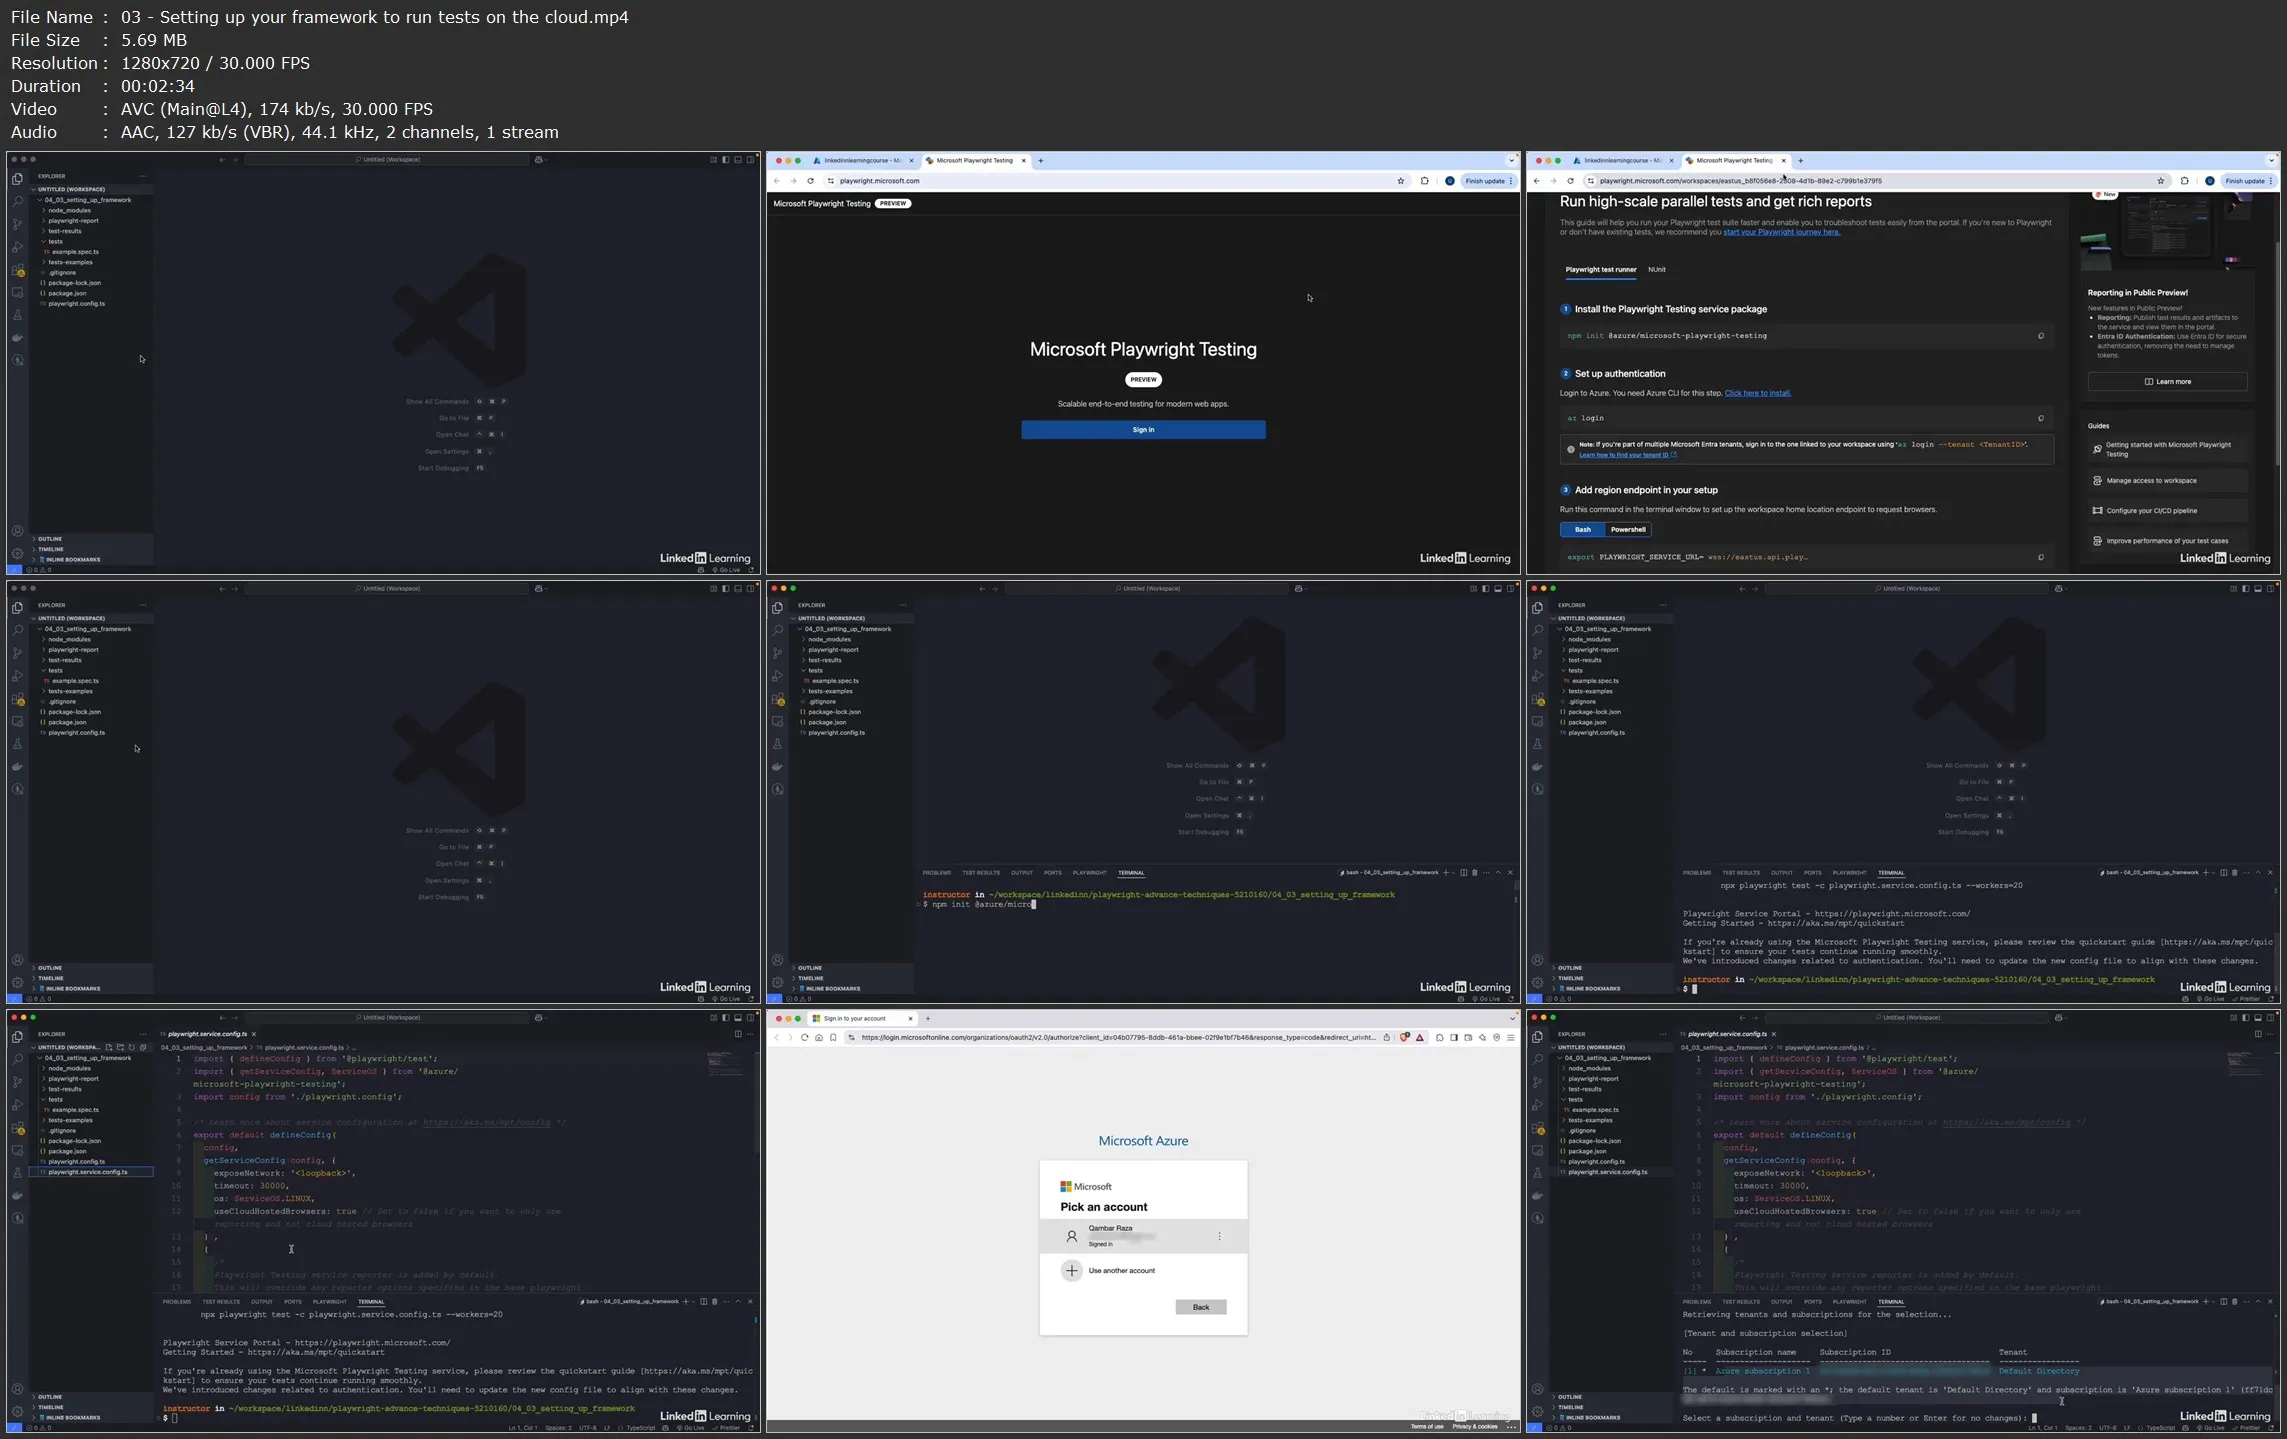Open the Testing flask view in top-left frame
The width and height of the screenshot is (2287, 1439).
[17, 315]
